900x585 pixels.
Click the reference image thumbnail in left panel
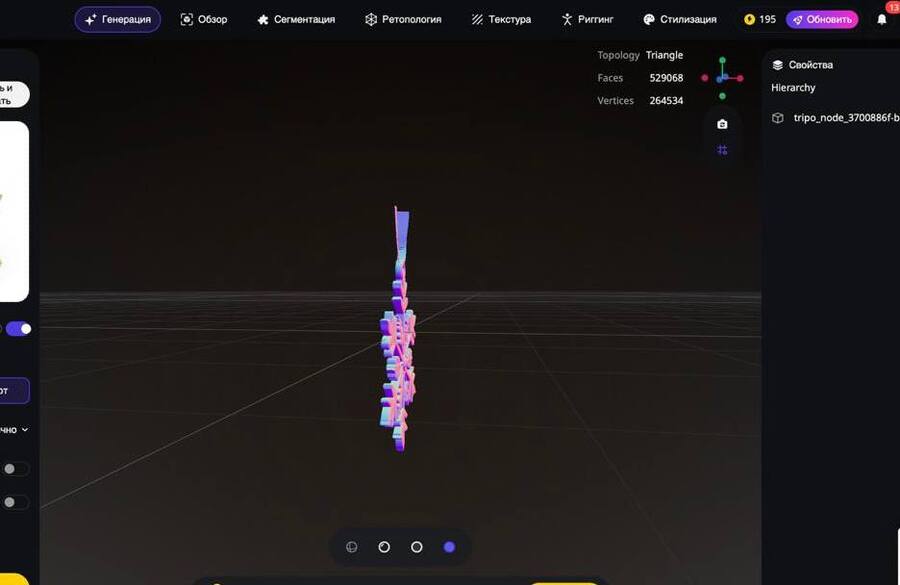pos(14,211)
